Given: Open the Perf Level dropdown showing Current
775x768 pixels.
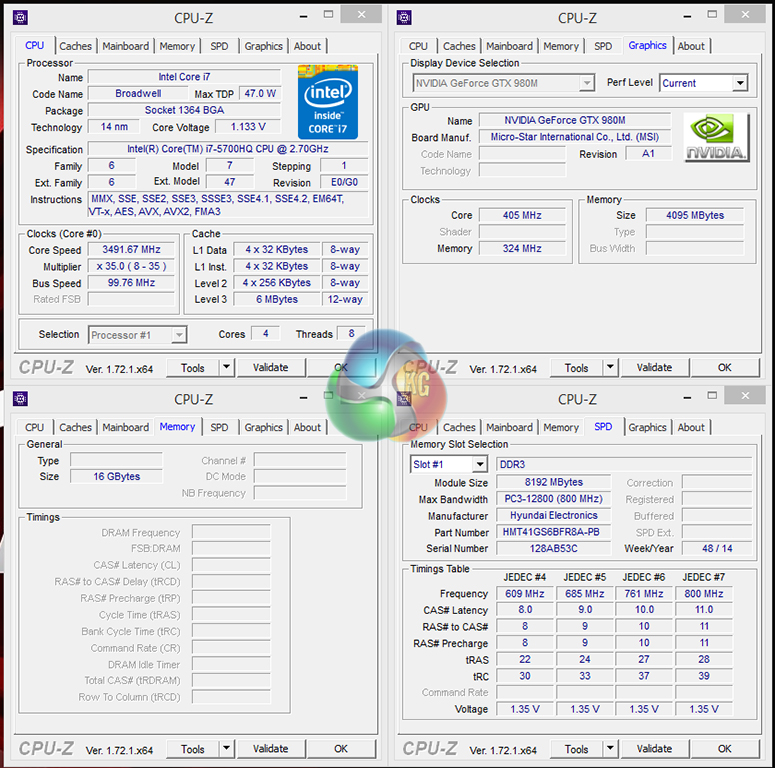Looking at the screenshot, I should click(740, 83).
